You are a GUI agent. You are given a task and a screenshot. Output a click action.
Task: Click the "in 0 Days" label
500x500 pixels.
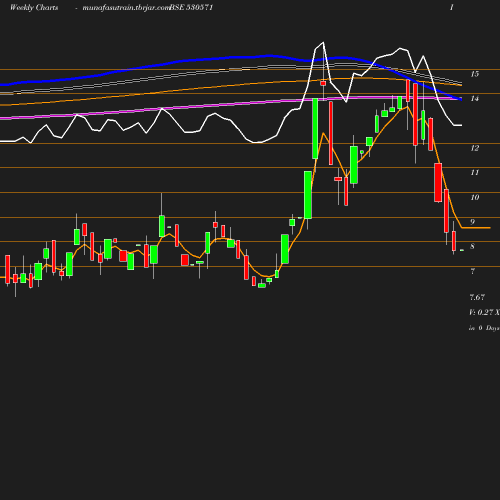[484, 328]
